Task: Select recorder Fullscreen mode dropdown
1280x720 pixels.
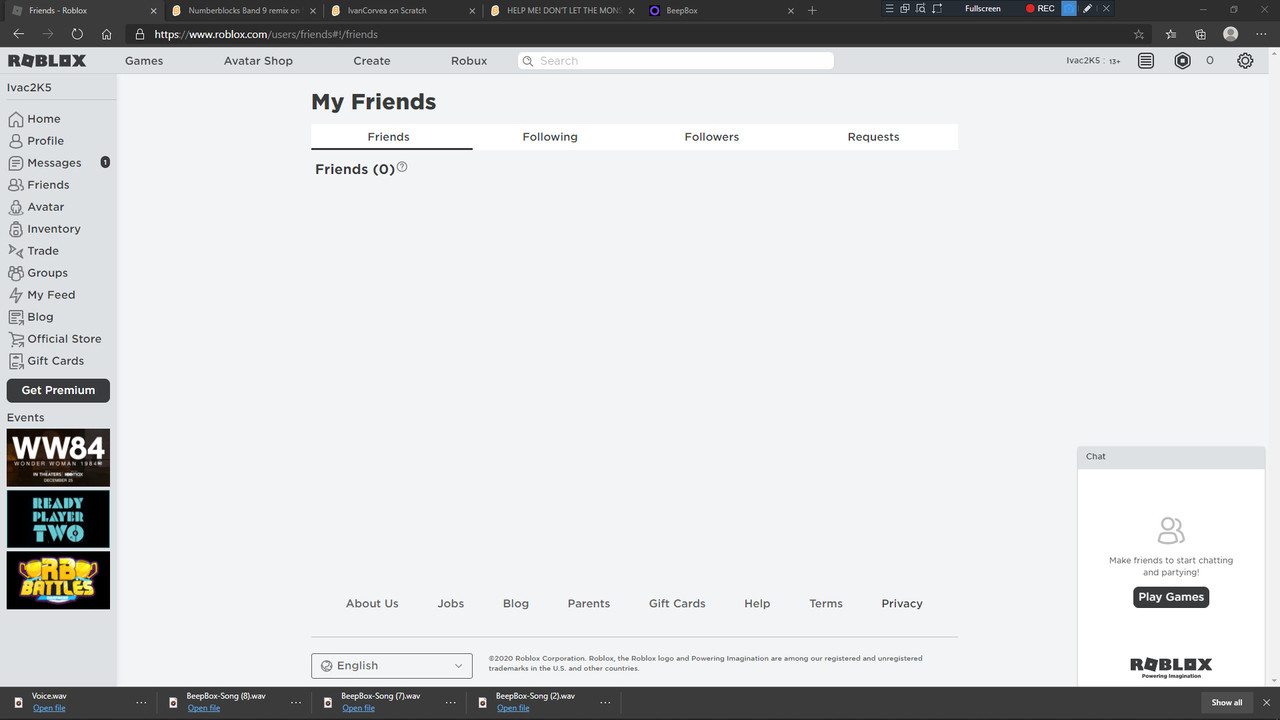Action: coord(982,9)
